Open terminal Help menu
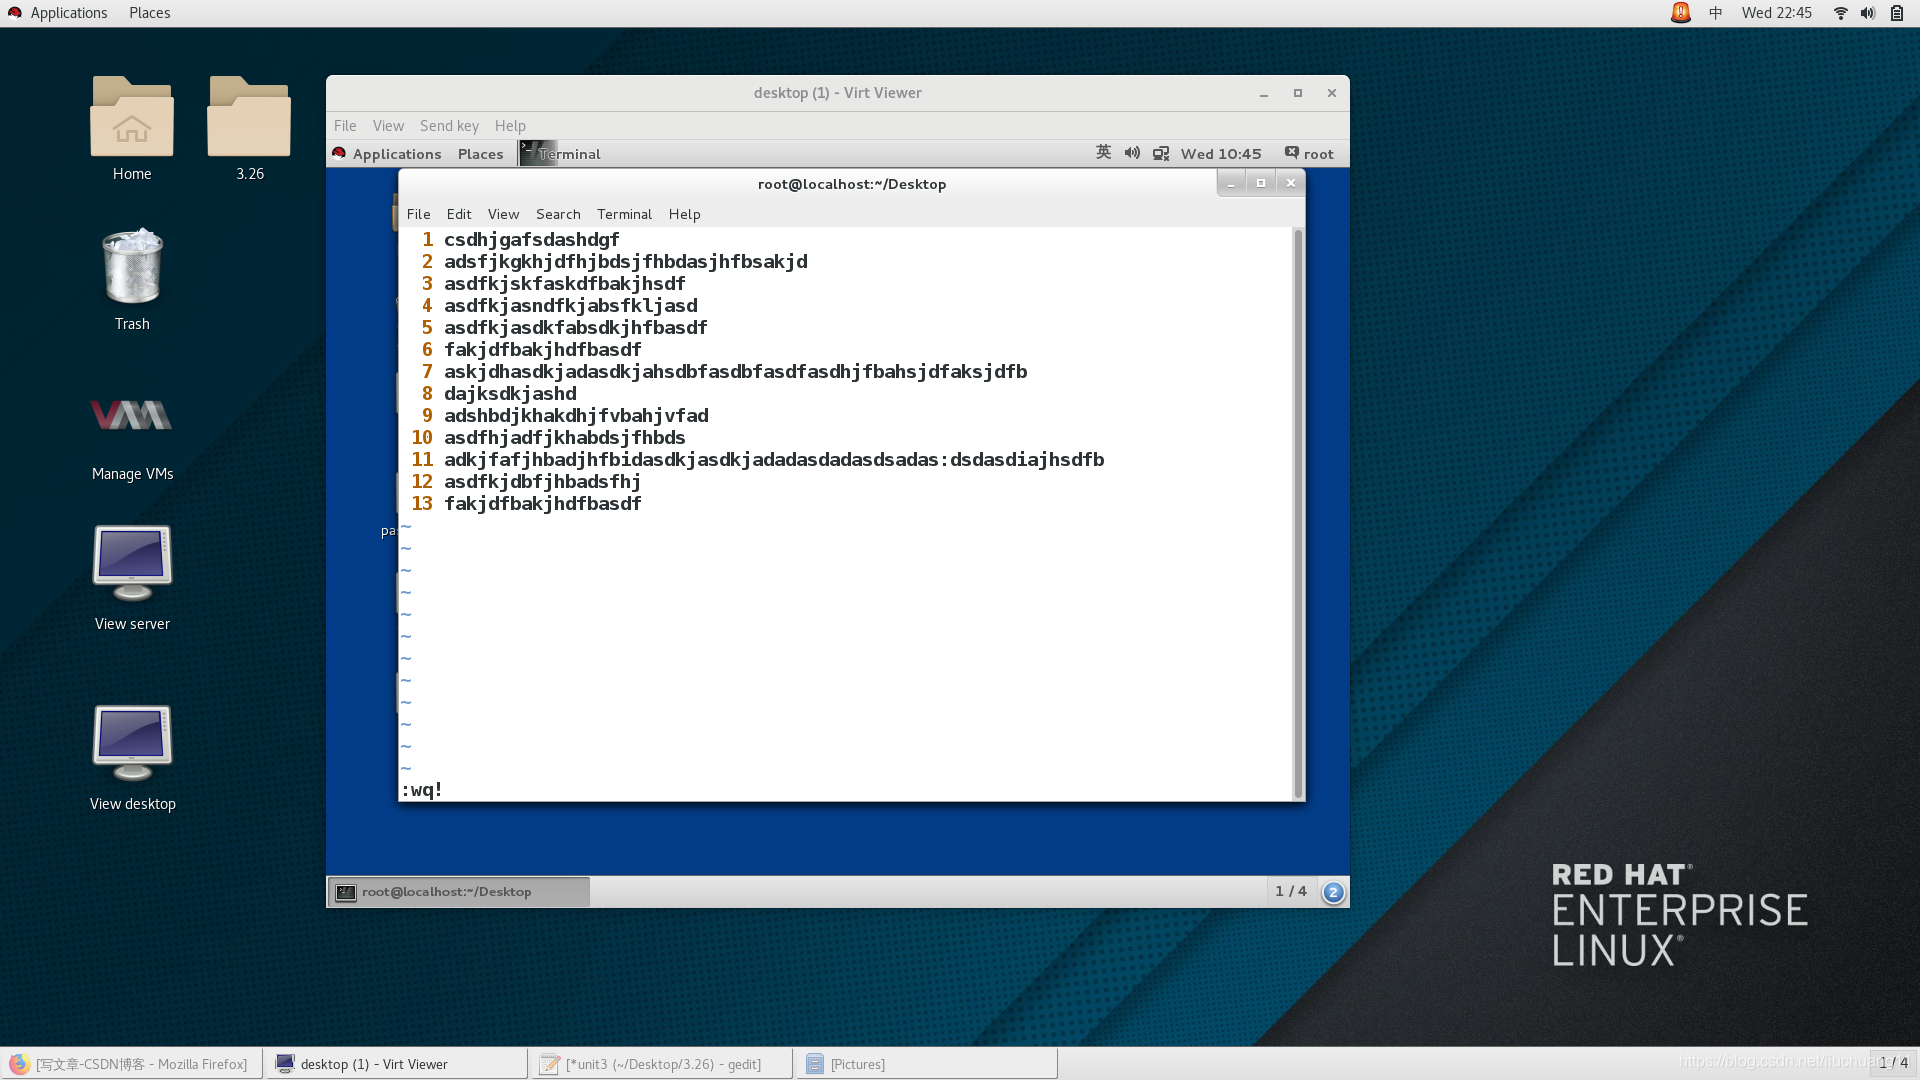The width and height of the screenshot is (1920, 1080). [x=684, y=214]
